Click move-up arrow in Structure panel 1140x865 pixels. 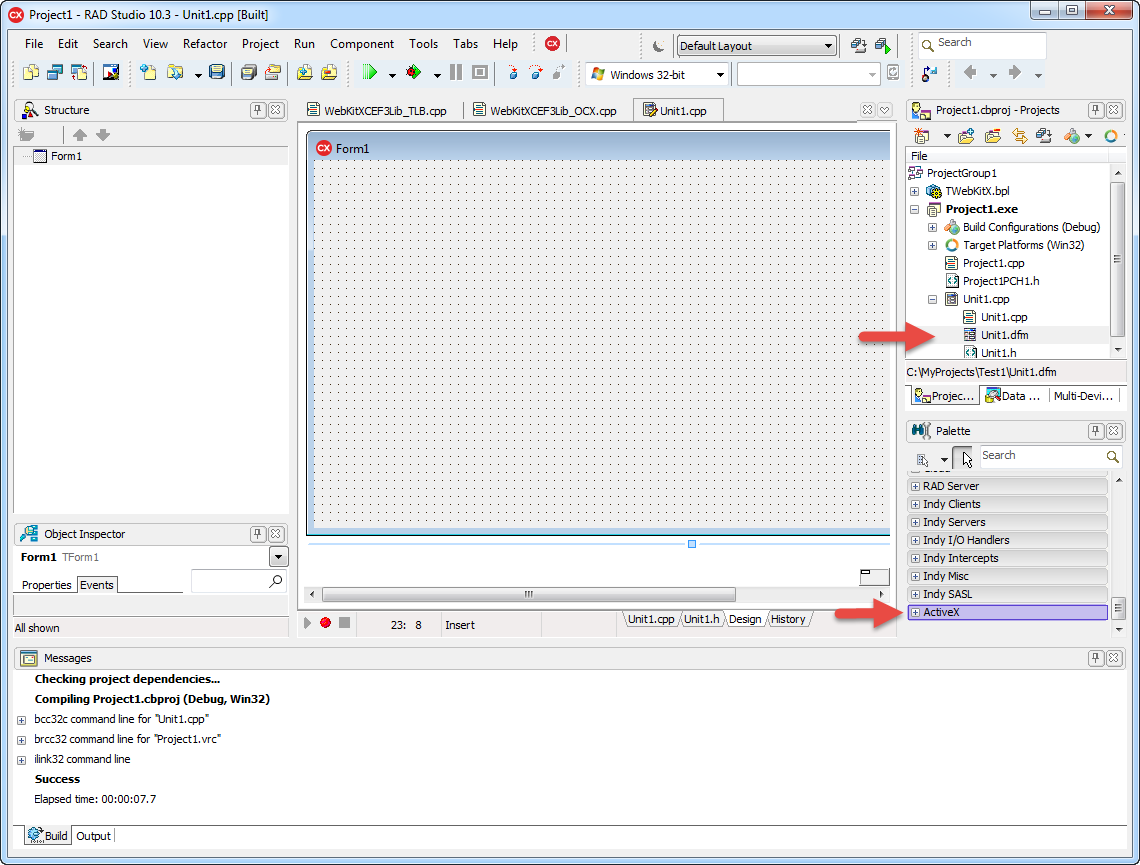click(x=80, y=134)
